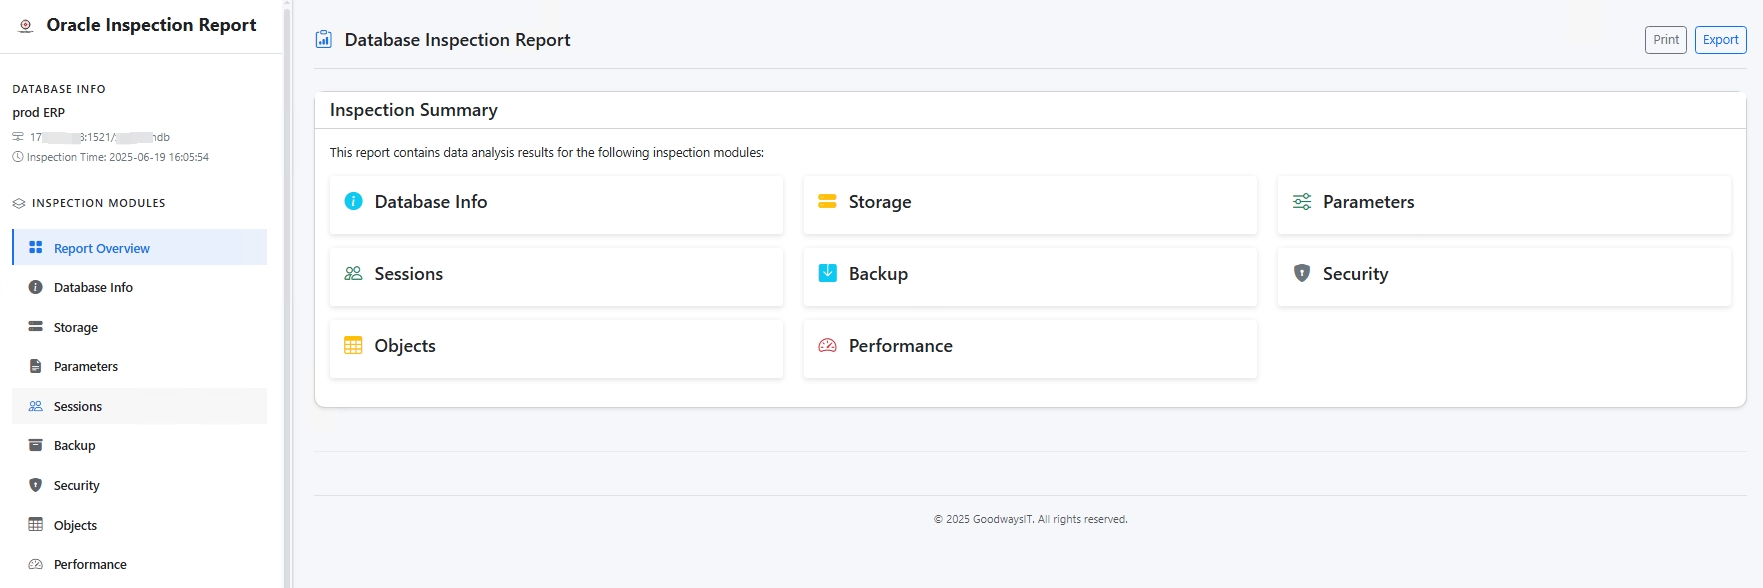Click the Export button
Screen dimensions: 1763x588
pos(1721,40)
